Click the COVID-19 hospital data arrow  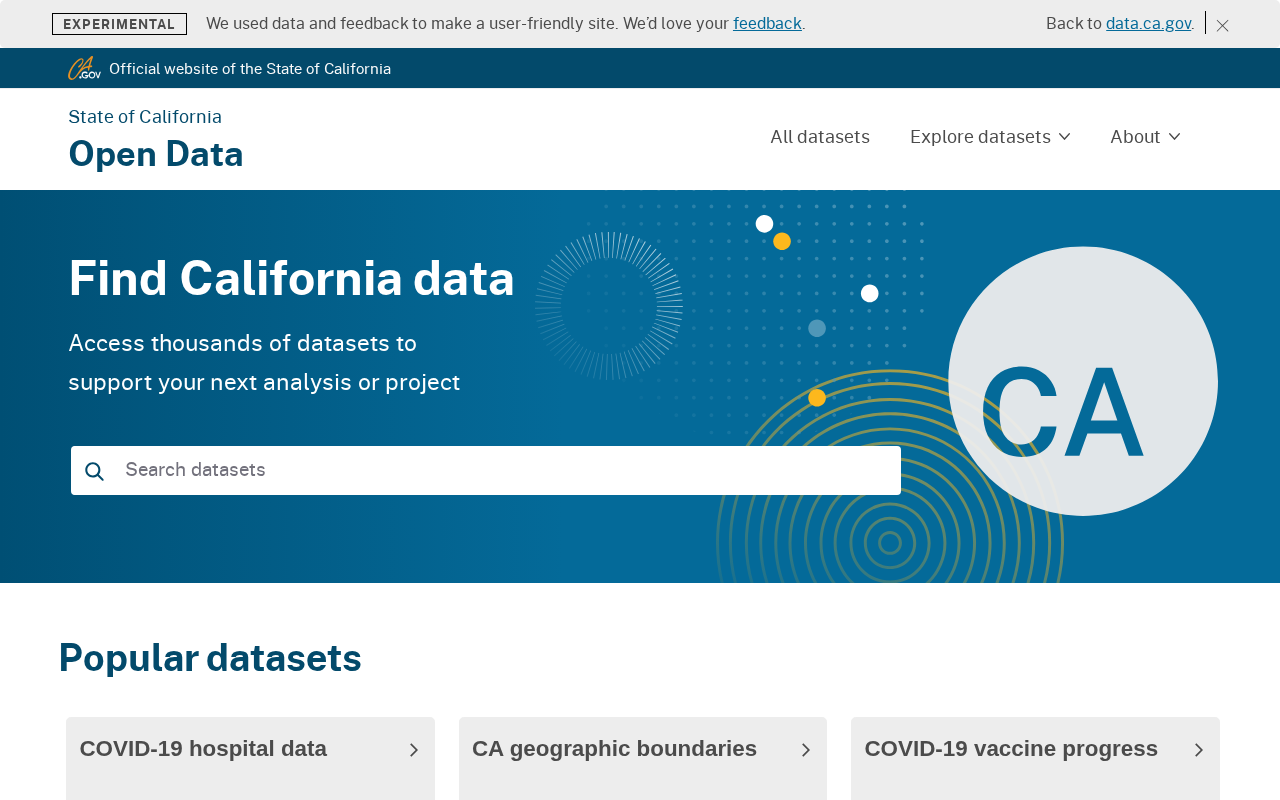click(x=414, y=750)
